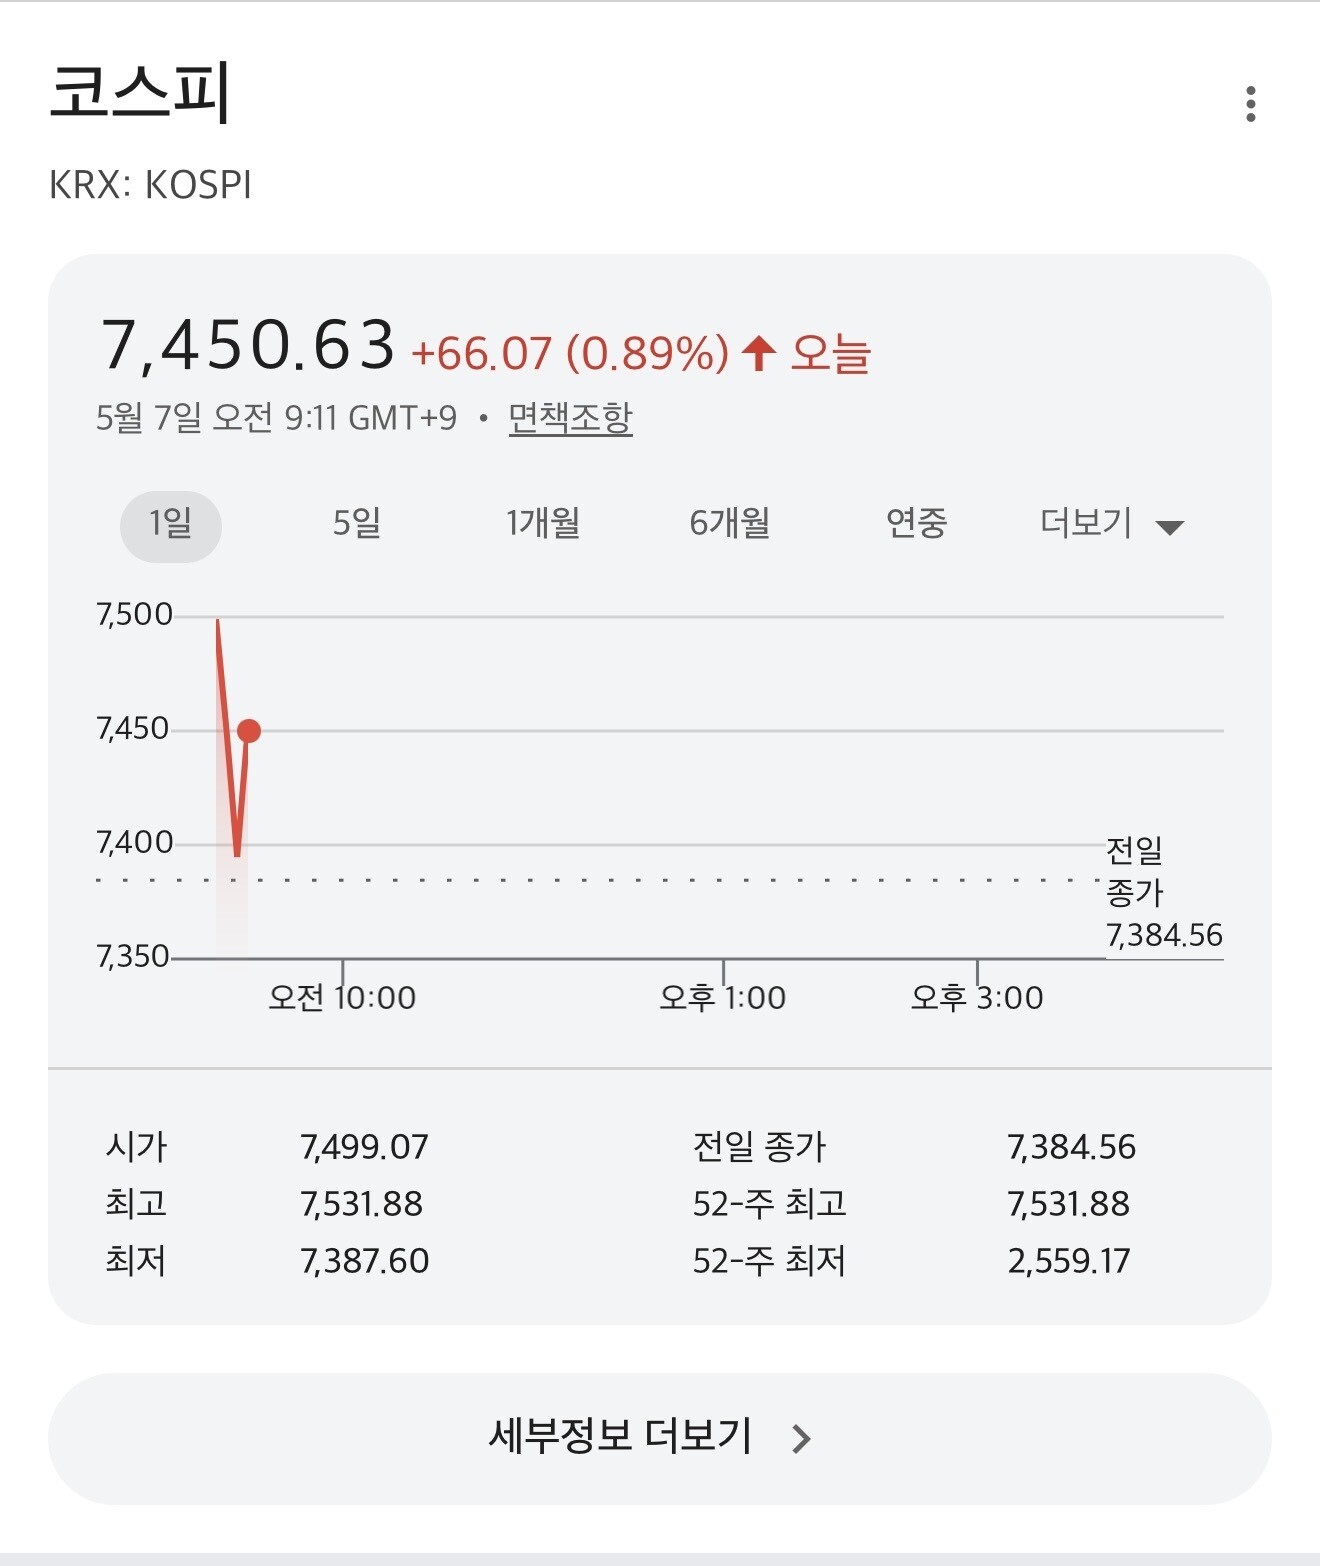Click the 7,450.63 current index value
1320x1566 pixels.
click(248, 345)
